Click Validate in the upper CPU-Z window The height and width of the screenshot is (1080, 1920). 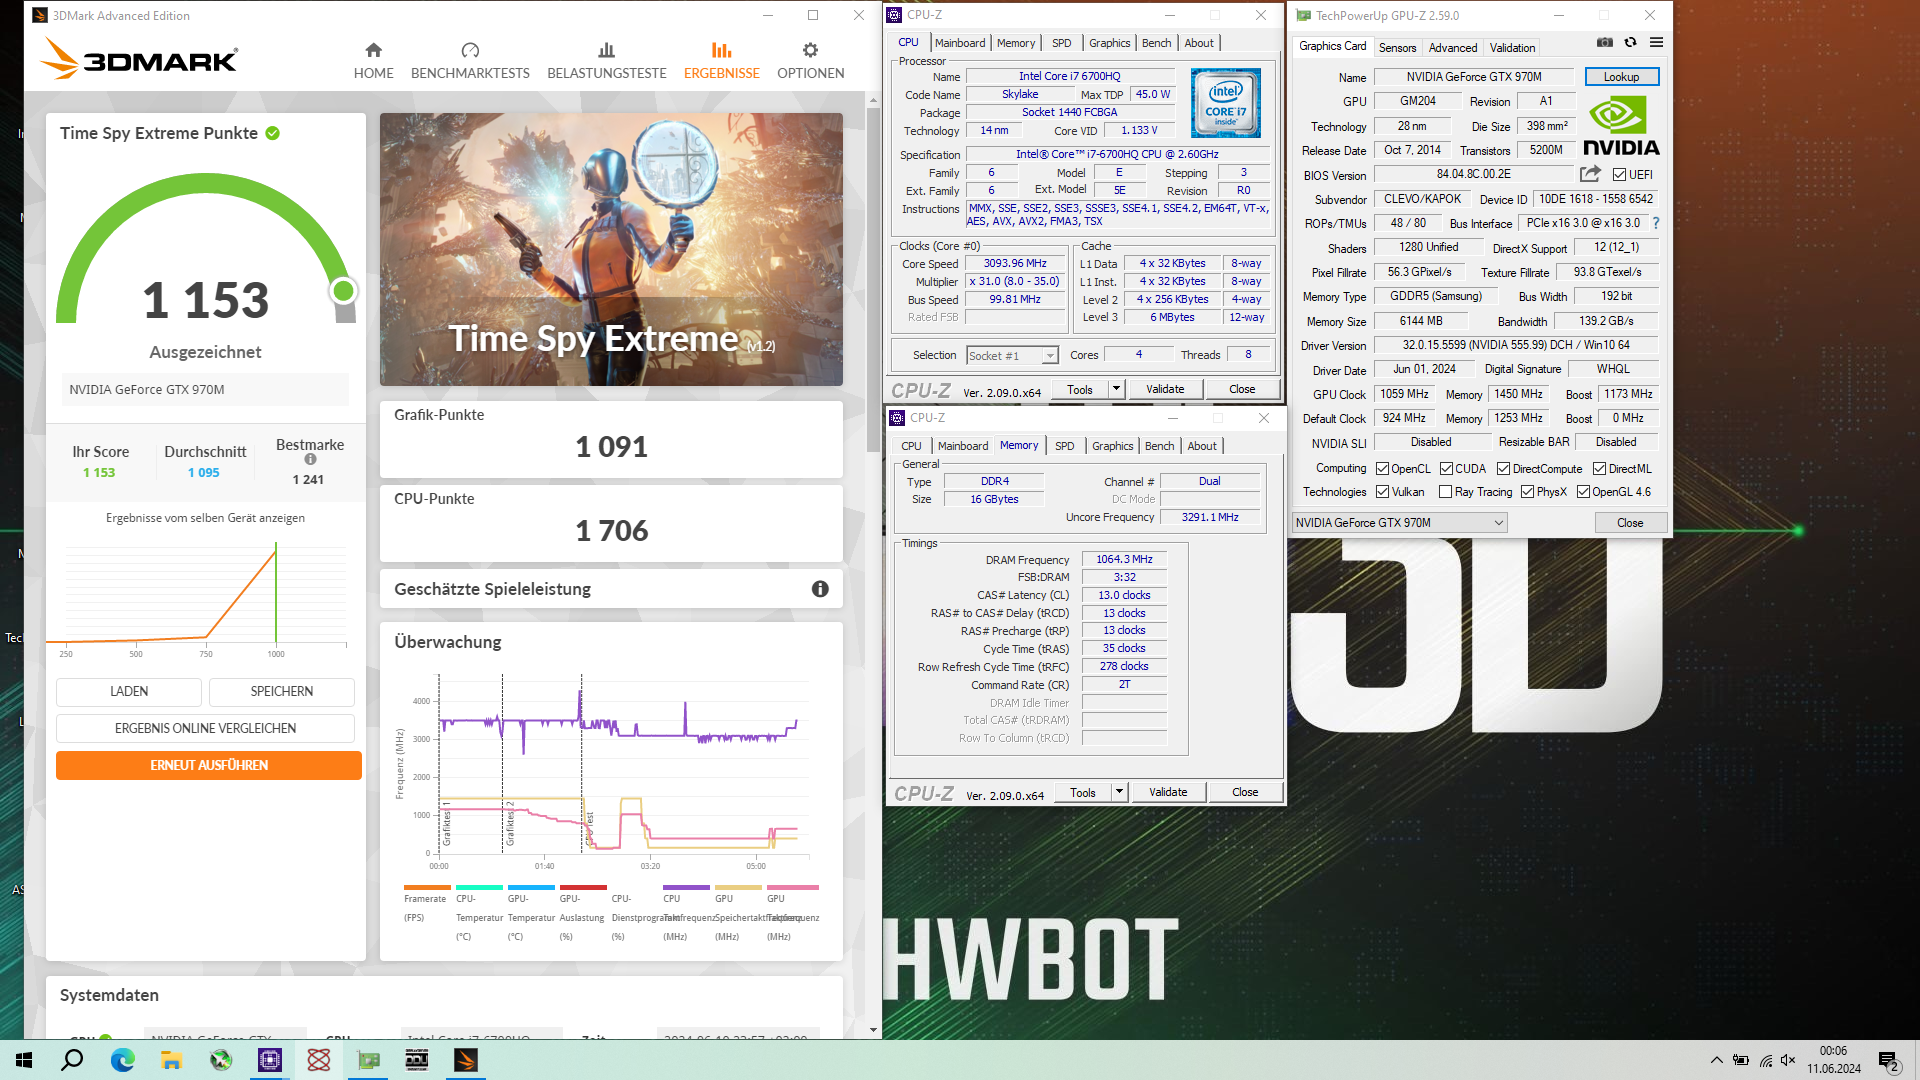[1165, 389]
